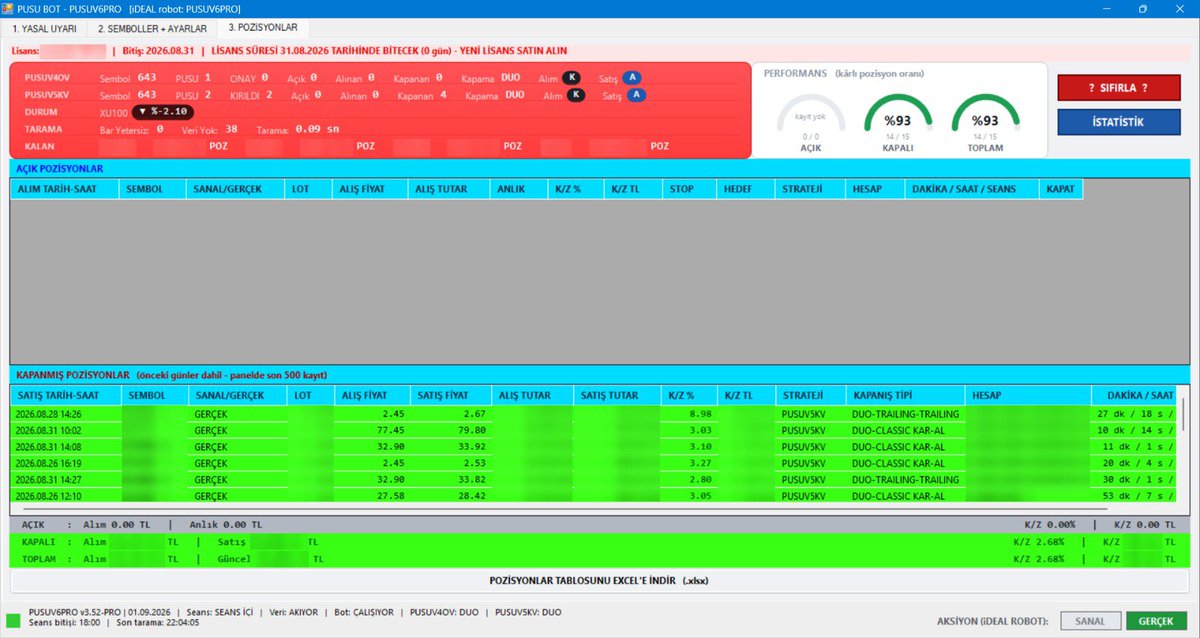Select closed position row 2026.08.26 16:19
This screenshot has height=638, width=1200.
tap(594, 463)
